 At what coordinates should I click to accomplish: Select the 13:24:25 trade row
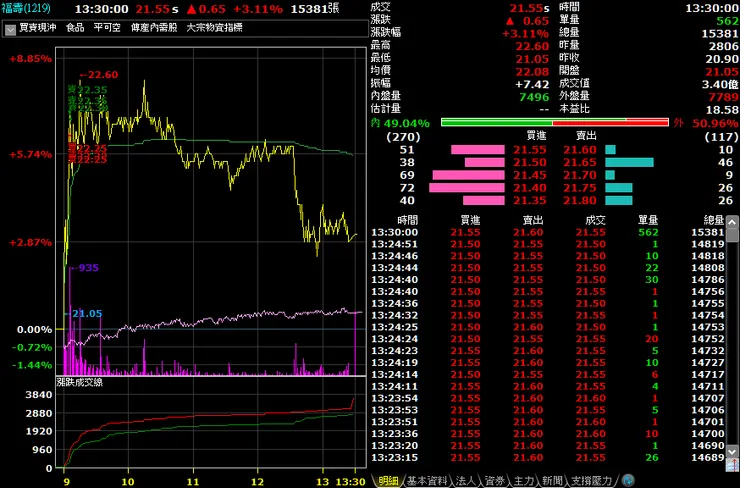tap(547, 327)
